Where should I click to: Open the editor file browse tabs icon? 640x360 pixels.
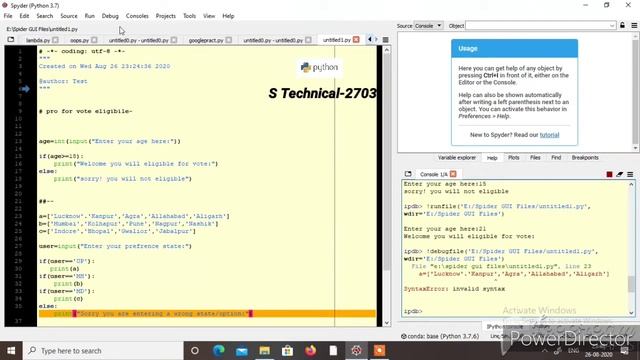point(11,40)
